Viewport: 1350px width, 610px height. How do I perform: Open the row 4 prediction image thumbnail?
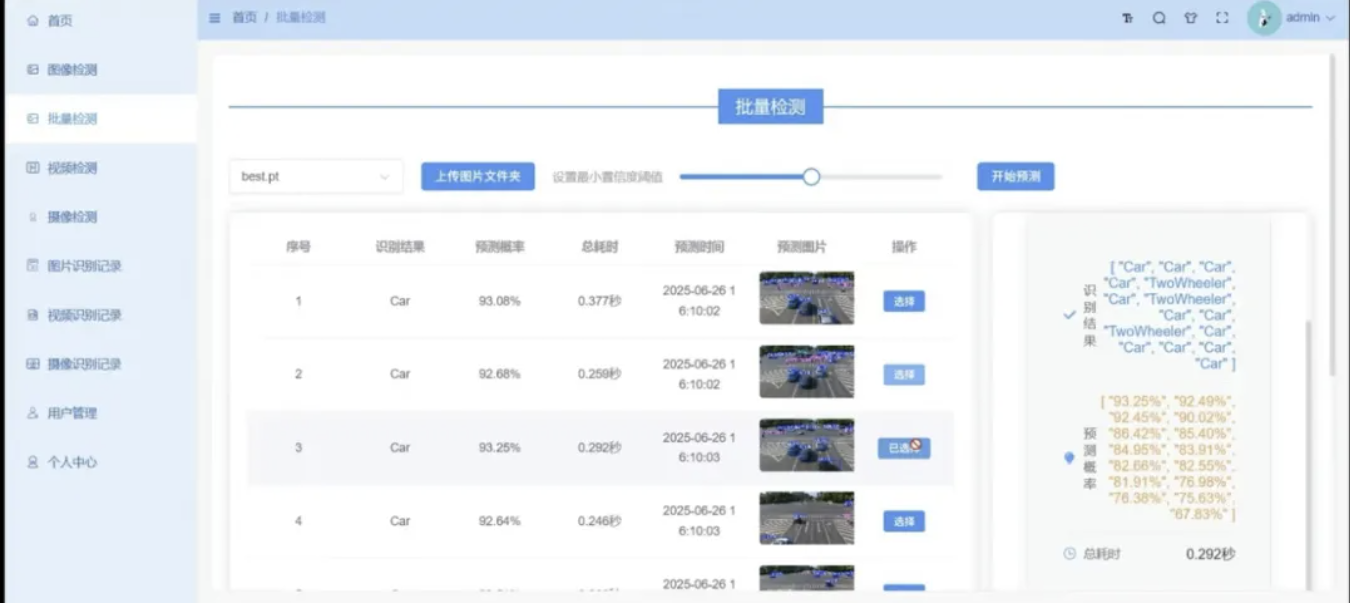806,518
